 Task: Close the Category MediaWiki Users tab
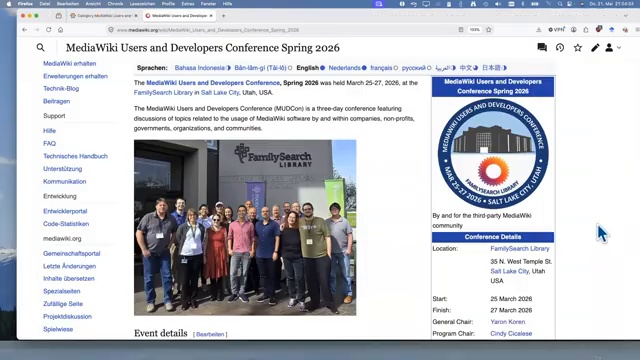pos(136,16)
